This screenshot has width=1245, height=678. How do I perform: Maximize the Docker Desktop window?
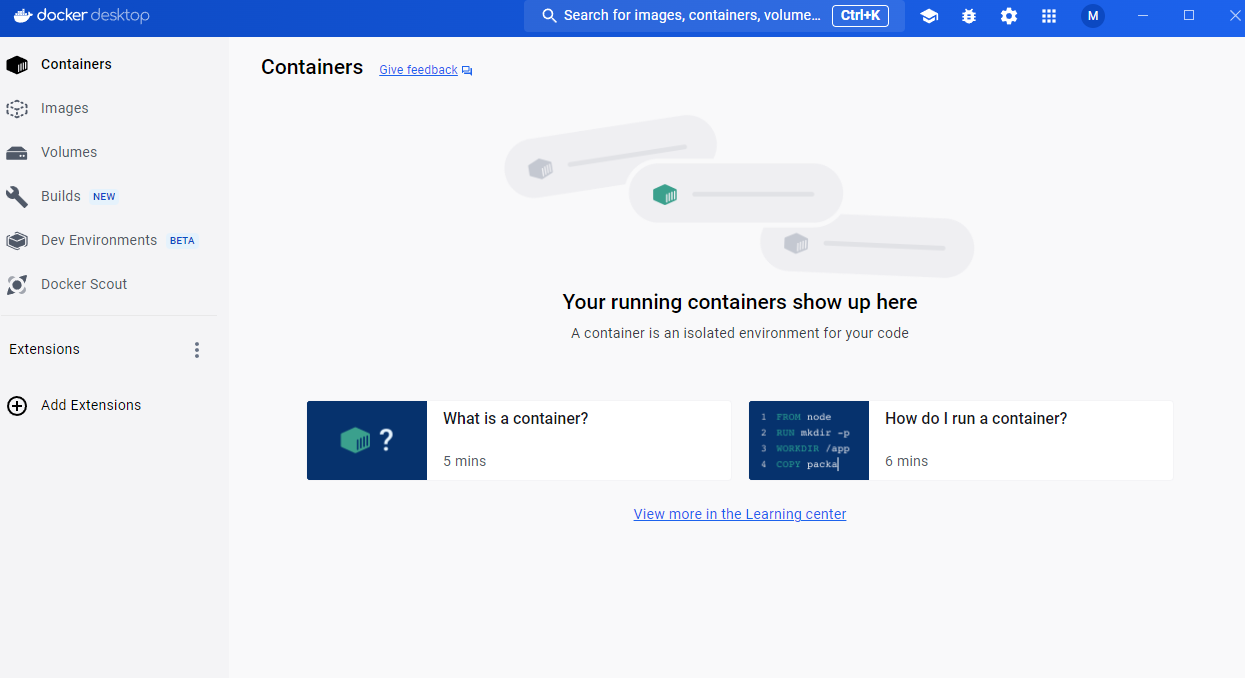click(x=1189, y=15)
